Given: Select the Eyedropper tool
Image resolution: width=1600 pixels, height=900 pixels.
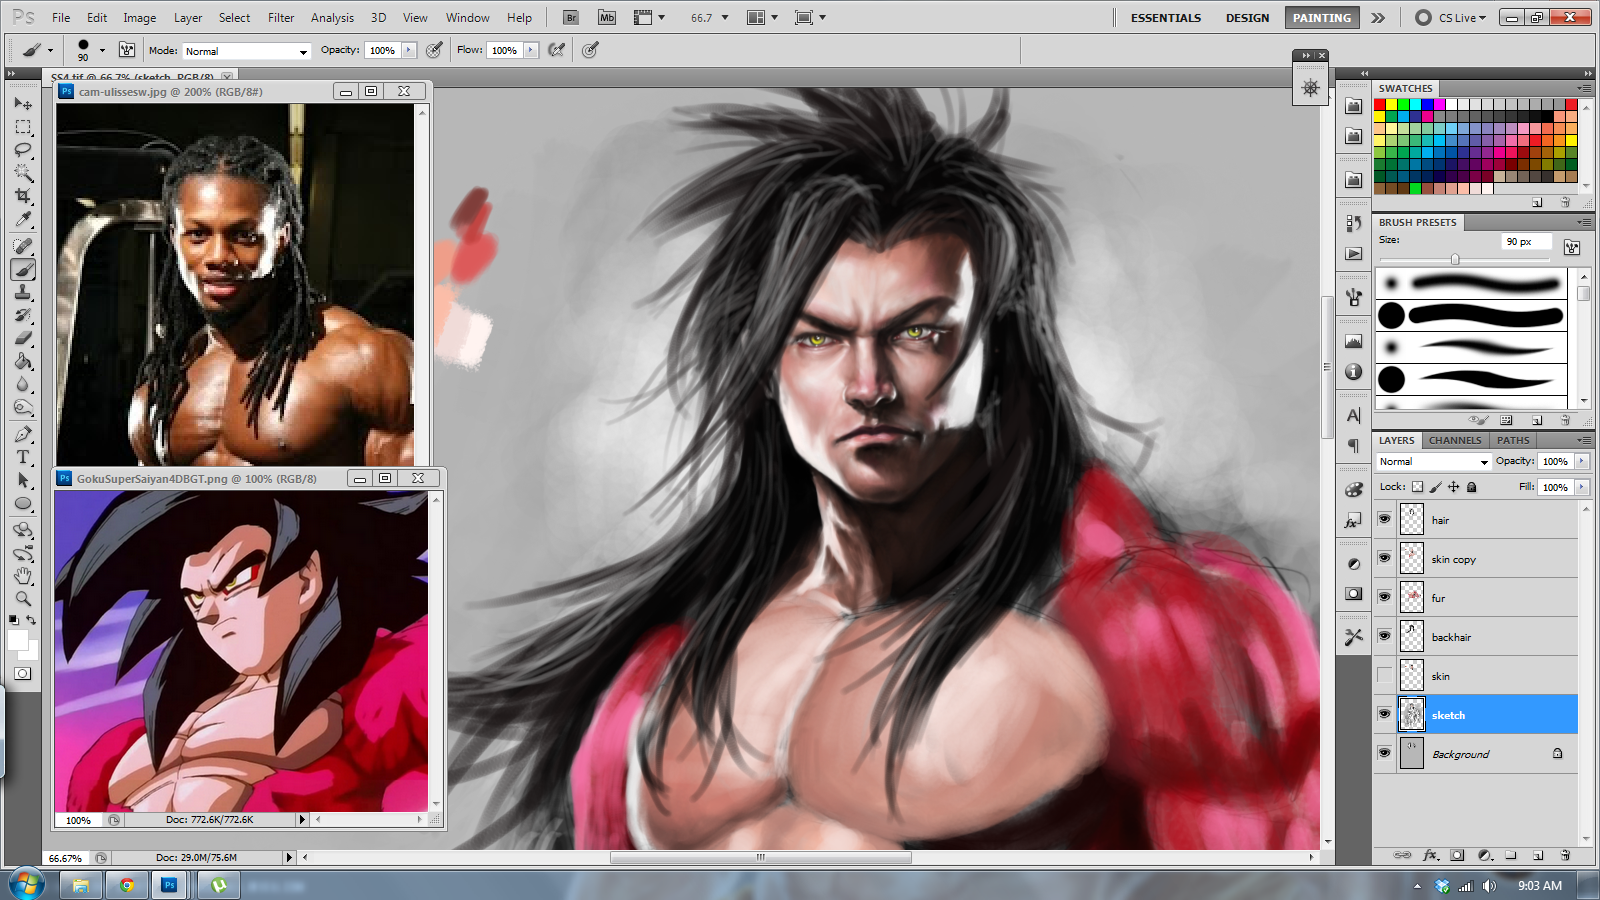Looking at the screenshot, I should tap(23, 219).
